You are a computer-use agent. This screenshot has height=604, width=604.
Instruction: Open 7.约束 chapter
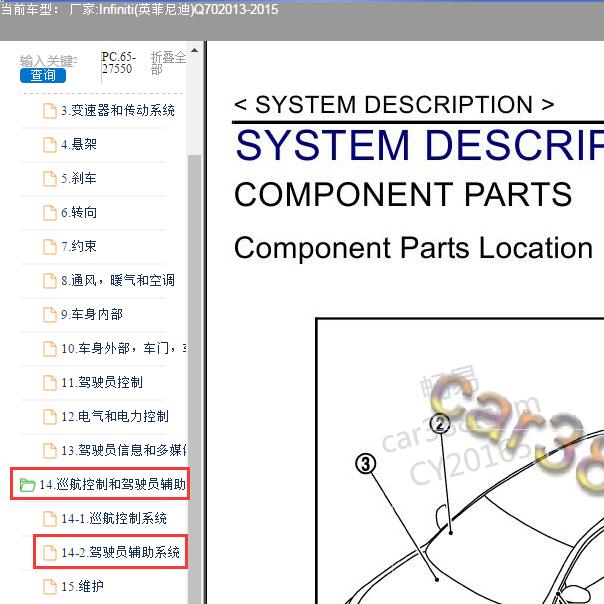coord(79,246)
